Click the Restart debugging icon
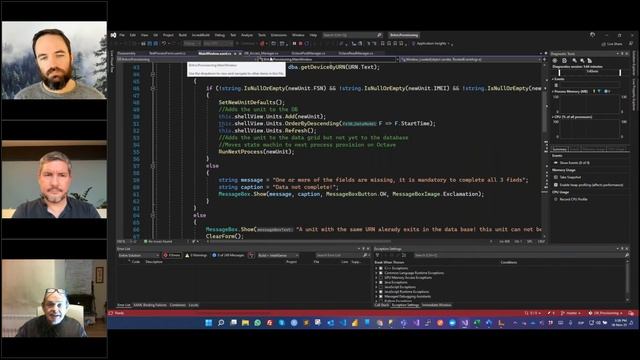640x360 pixels. 307,43
